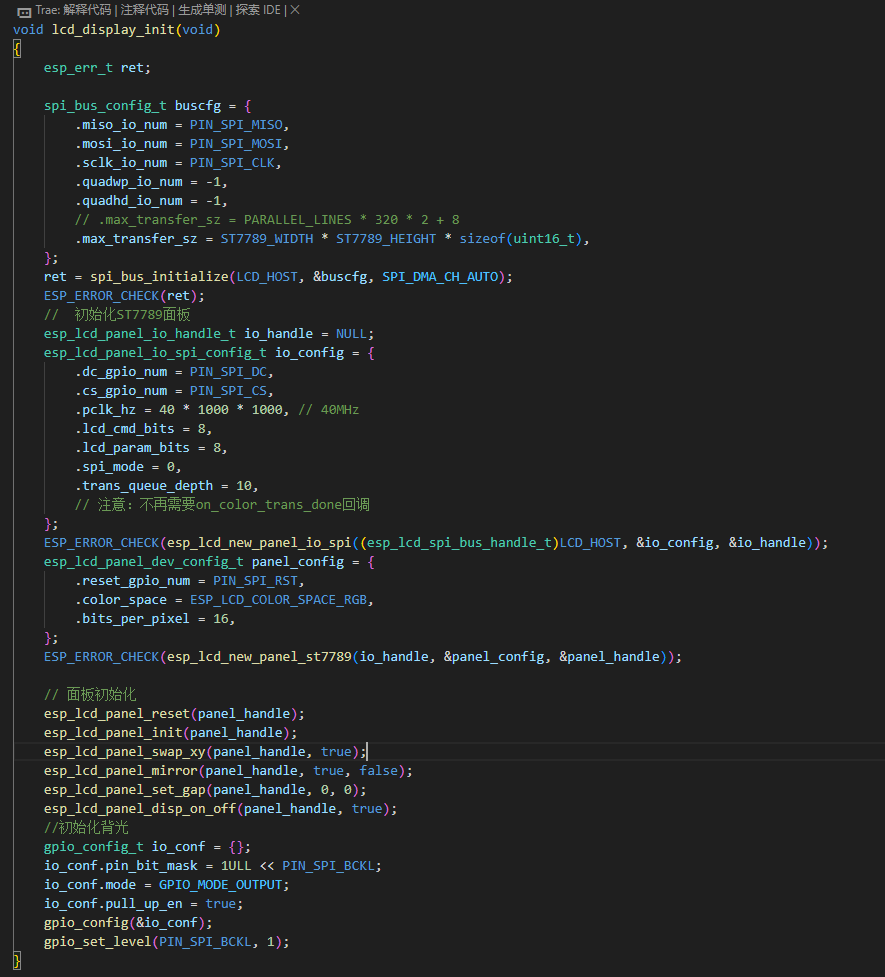Click the .lcd_param_bits field
The width and height of the screenshot is (885, 977).
[132, 448]
